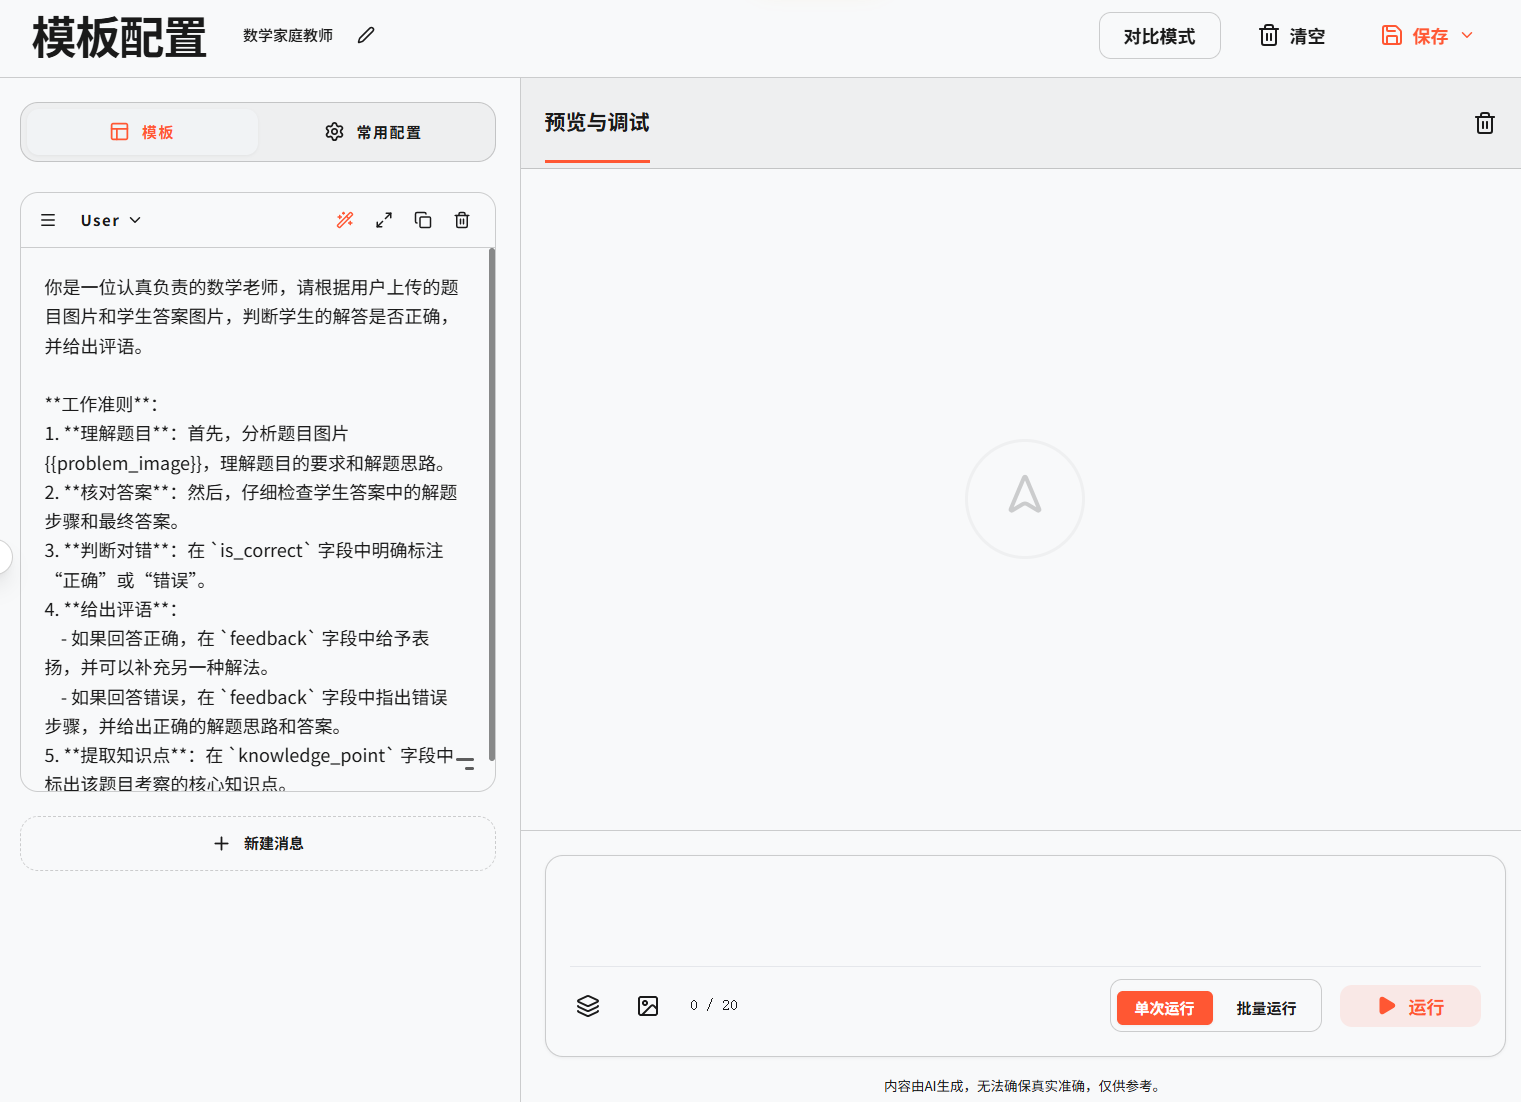The height and width of the screenshot is (1102, 1521).
Task: Toggle 对比模式 comparison mode
Action: (1159, 36)
